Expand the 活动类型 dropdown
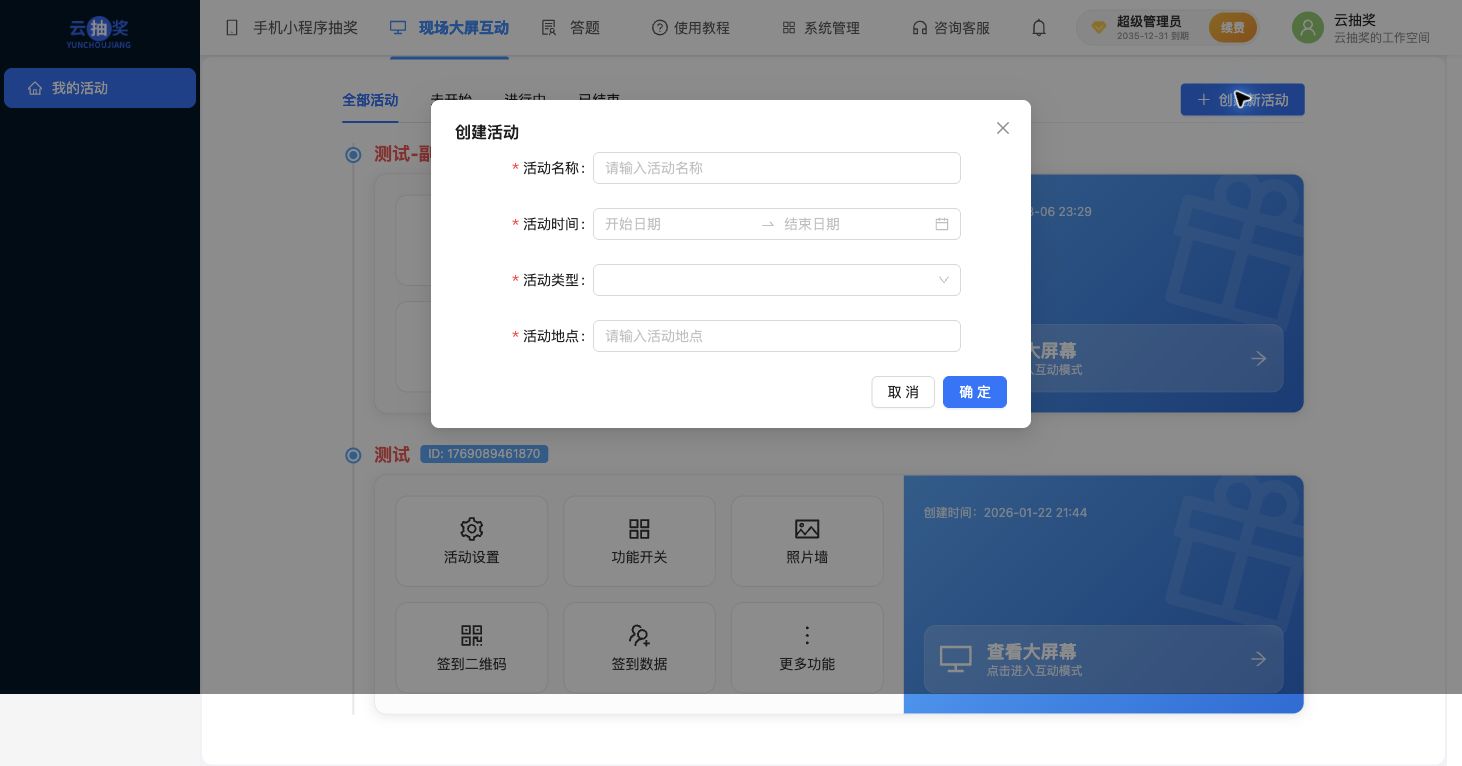The width and height of the screenshot is (1462, 766). [x=777, y=280]
